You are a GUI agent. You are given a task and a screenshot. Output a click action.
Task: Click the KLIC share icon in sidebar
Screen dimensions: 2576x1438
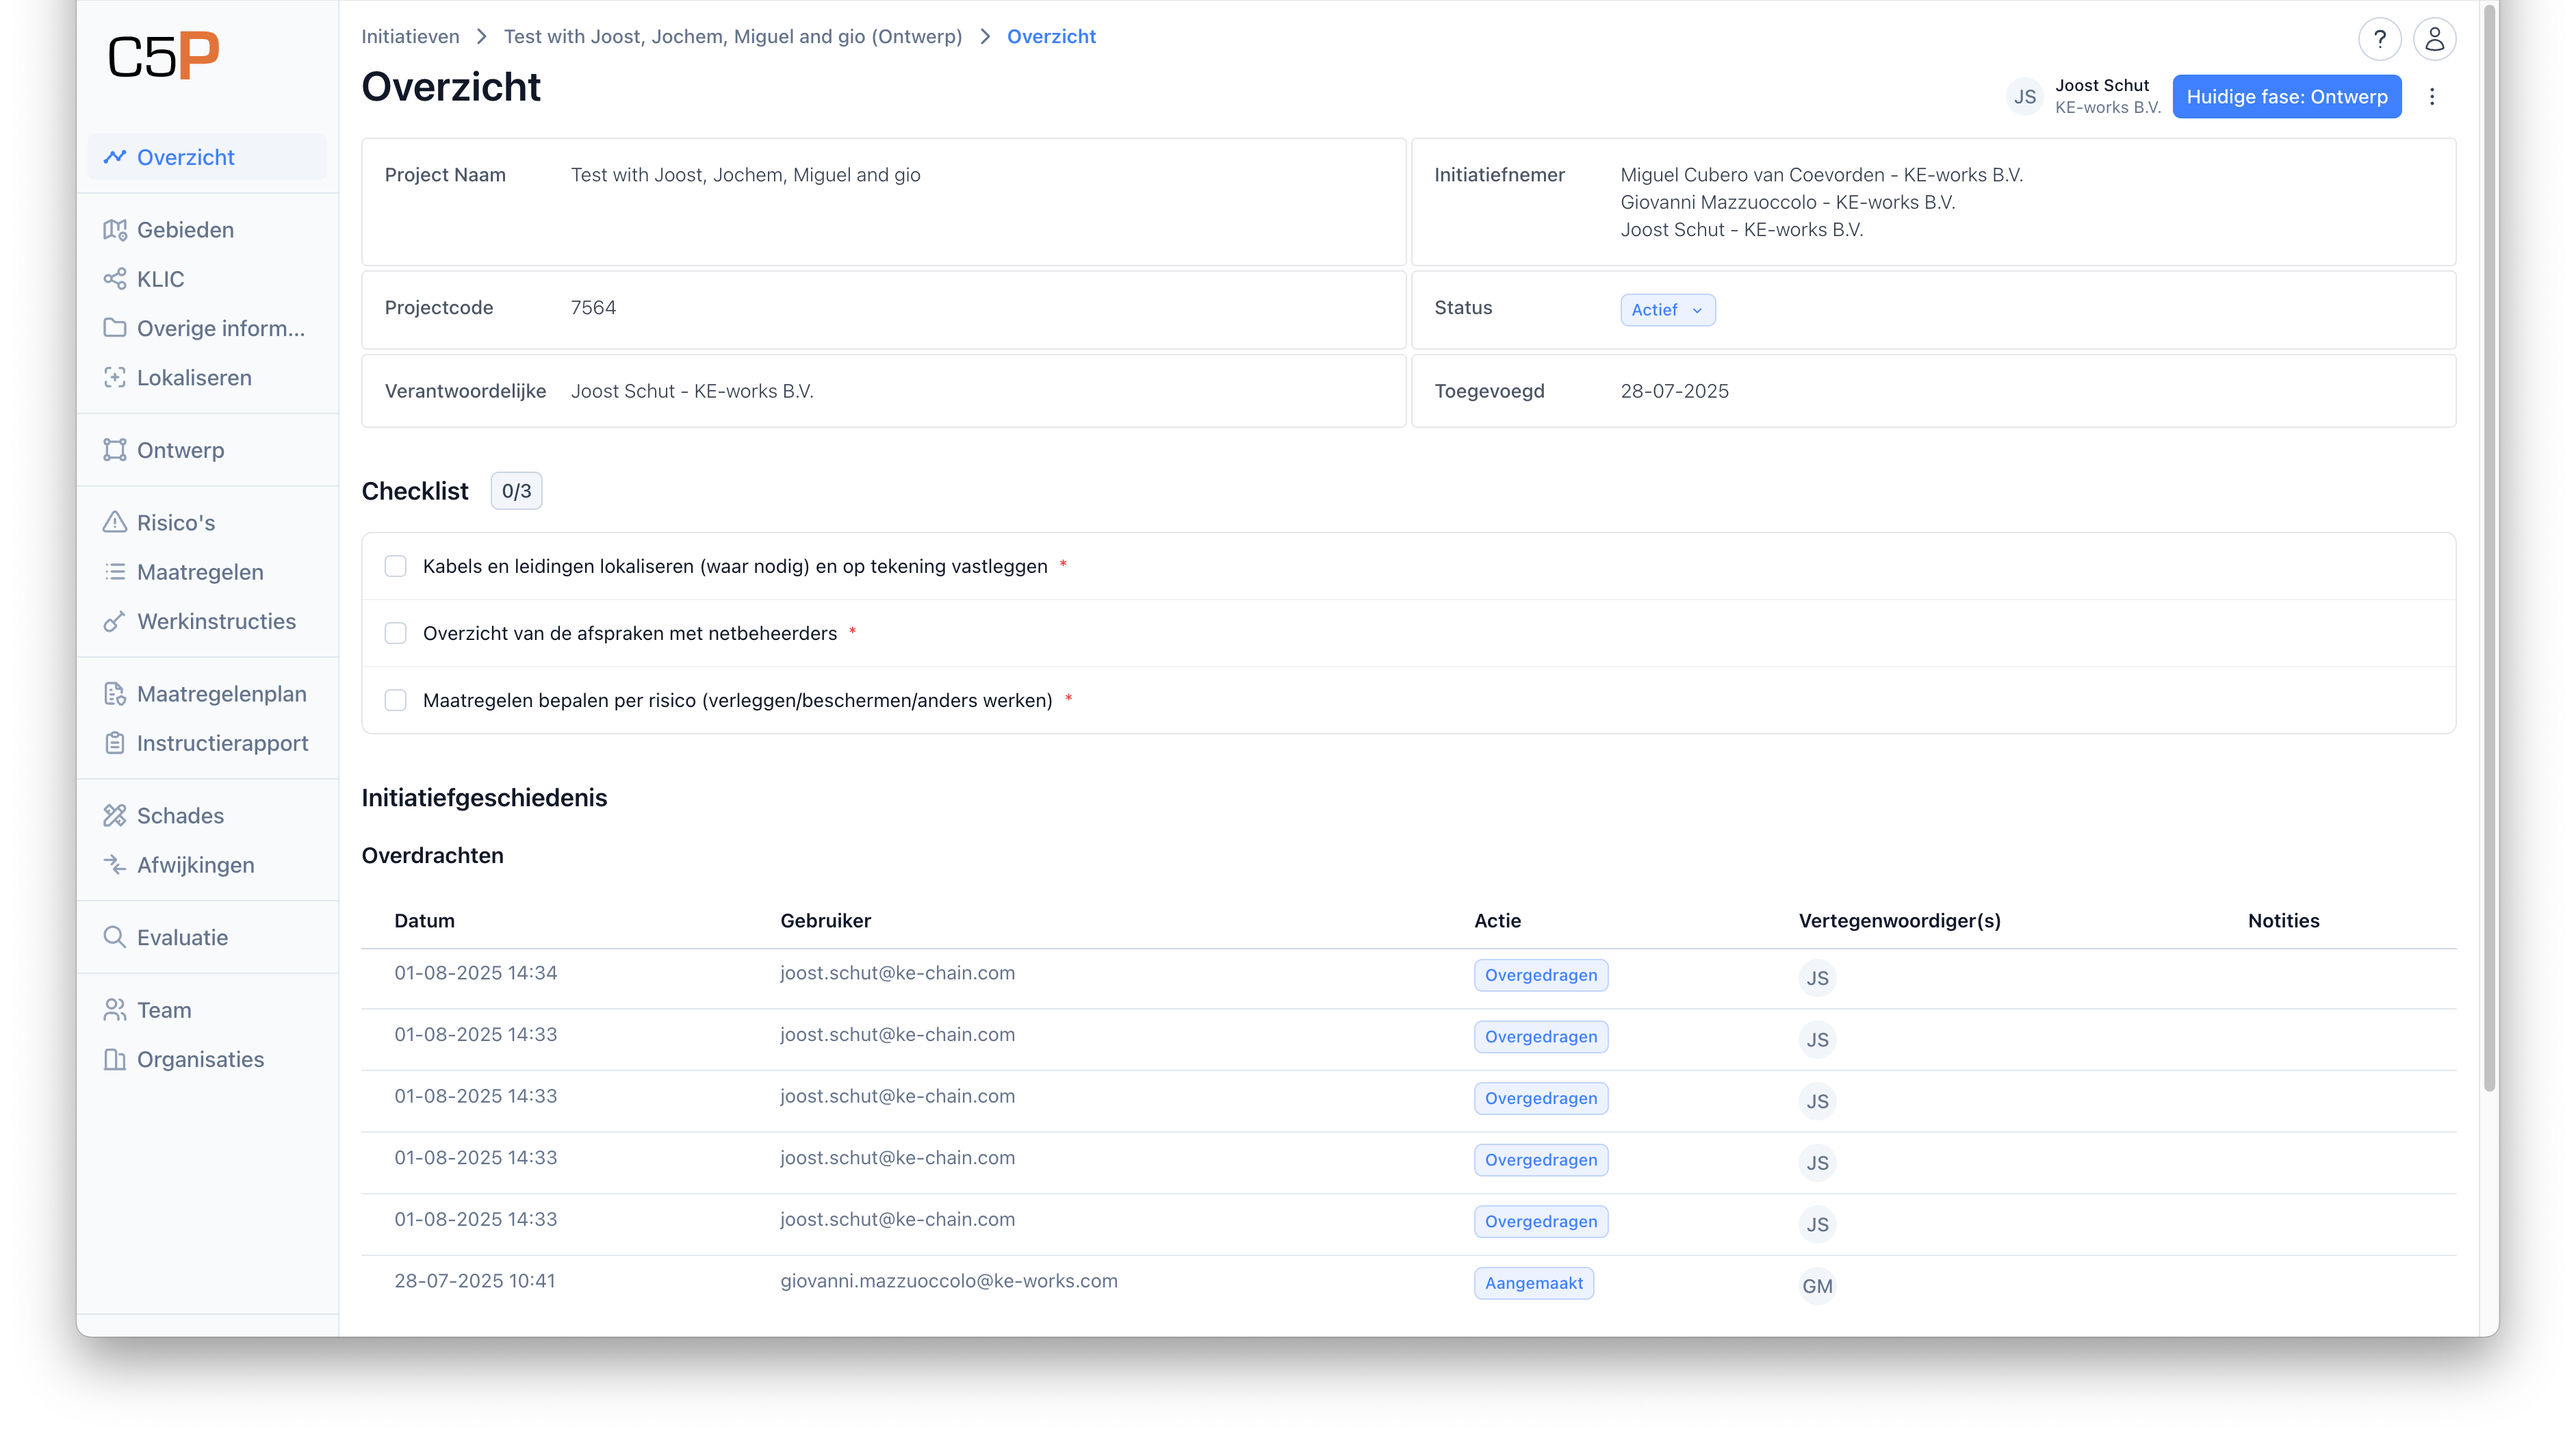(115, 279)
